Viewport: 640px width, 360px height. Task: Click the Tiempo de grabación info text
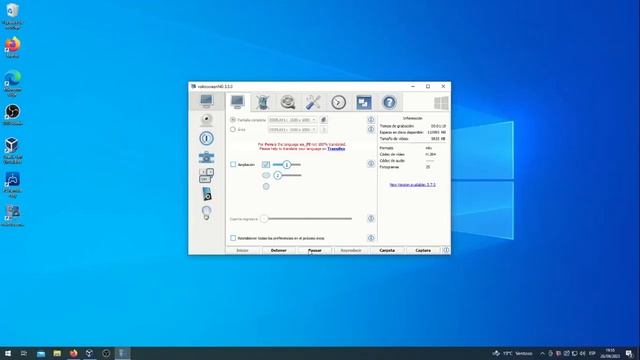pos(397,126)
